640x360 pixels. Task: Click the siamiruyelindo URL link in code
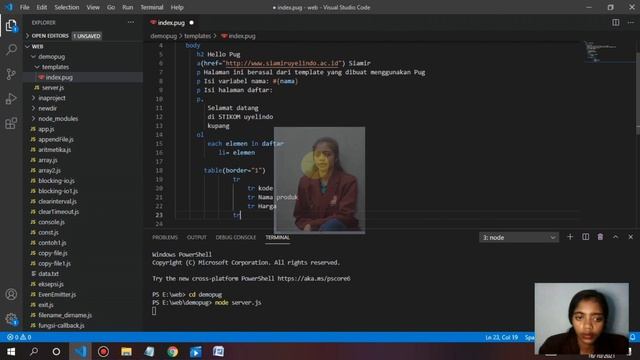tap(282, 63)
